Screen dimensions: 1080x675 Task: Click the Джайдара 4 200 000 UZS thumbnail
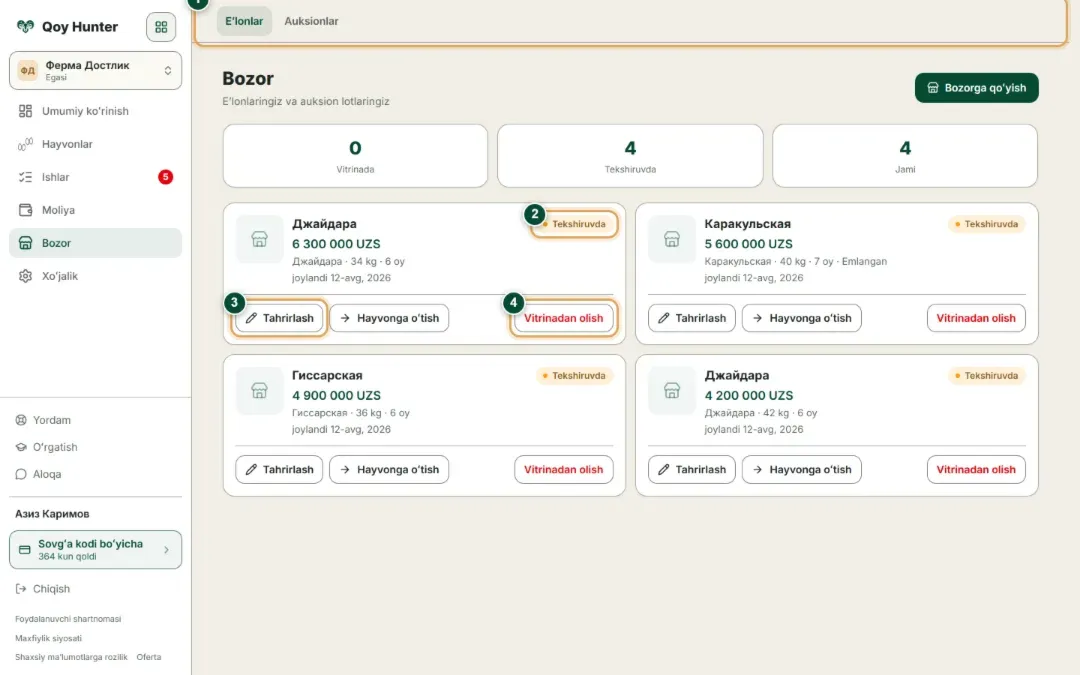click(672, 391)
